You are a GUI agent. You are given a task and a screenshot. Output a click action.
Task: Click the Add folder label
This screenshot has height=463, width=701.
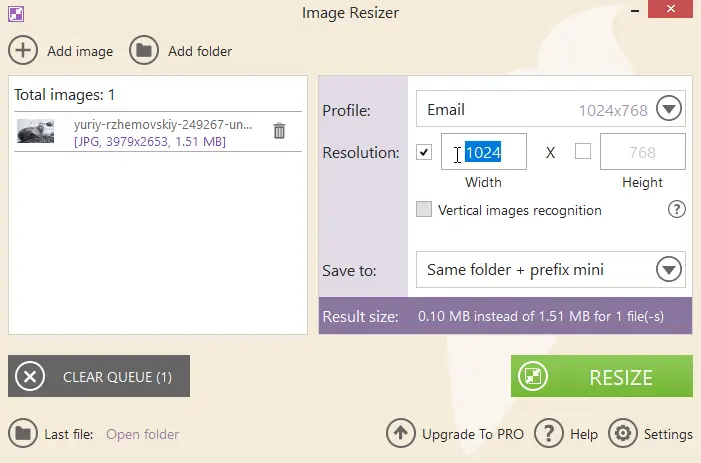pyautogui.click(x=200, y=51)
